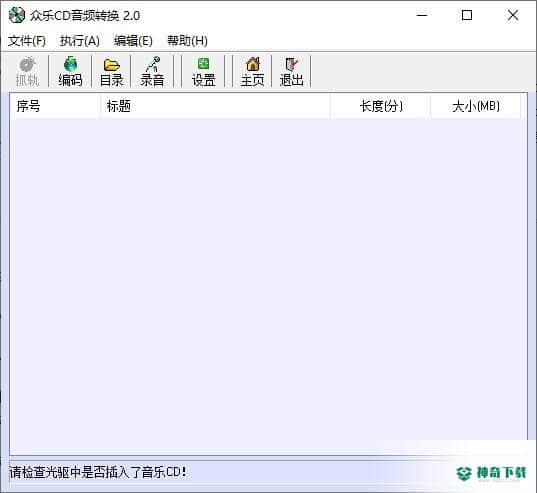Viewport: 537px width, 493px height.
Task: Click status text 请检查光驱中是否插入了音乐CD!
Action: [98, 472]
